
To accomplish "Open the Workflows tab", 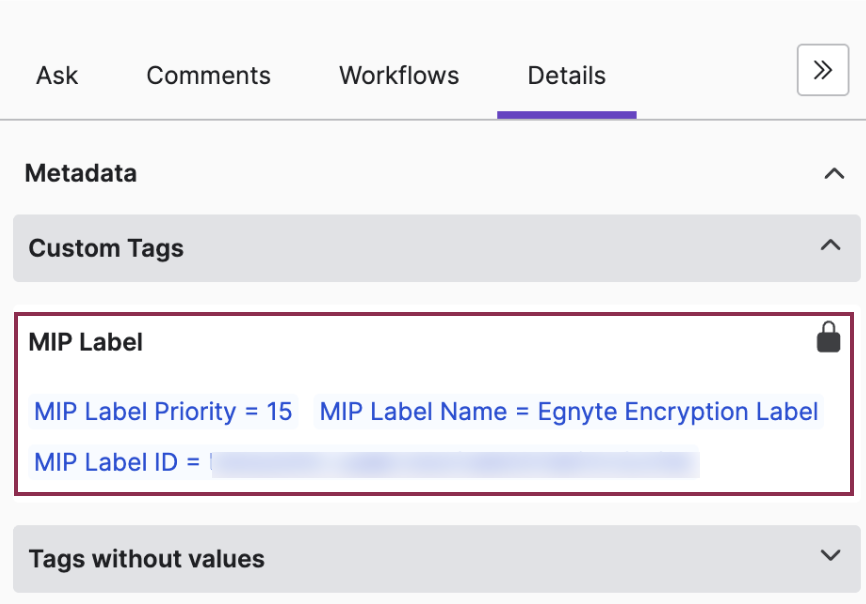I will click(x=398, y=75).
